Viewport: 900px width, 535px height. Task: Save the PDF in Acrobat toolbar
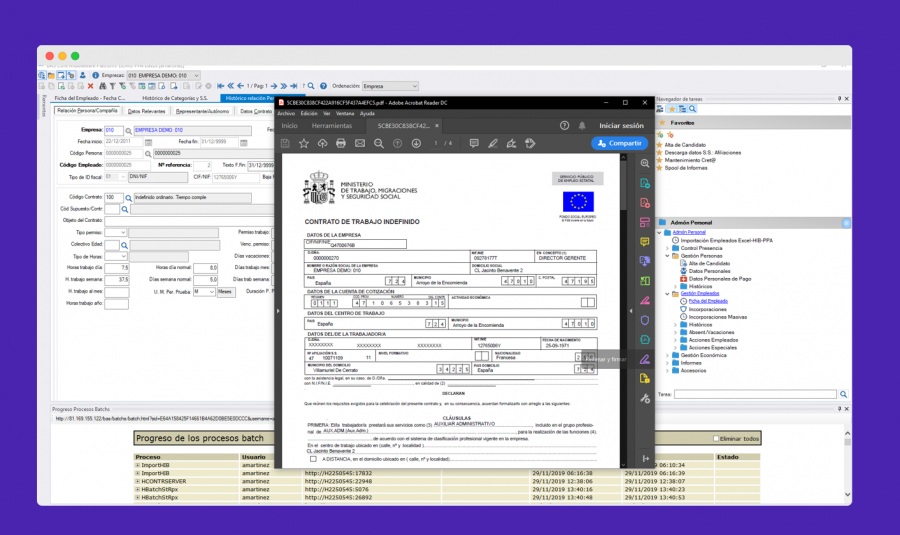pyautogui.click(x=285, y=144)
